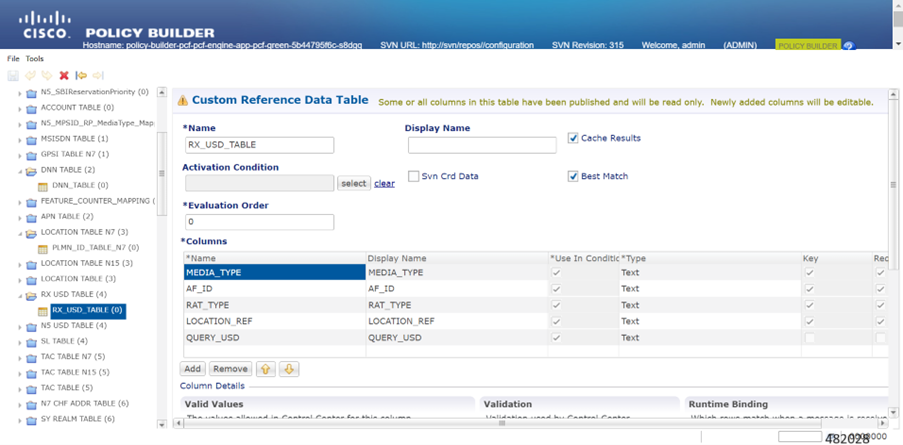Open the File menu
This screenshot has height=445, width=903.
coord(13,59)
